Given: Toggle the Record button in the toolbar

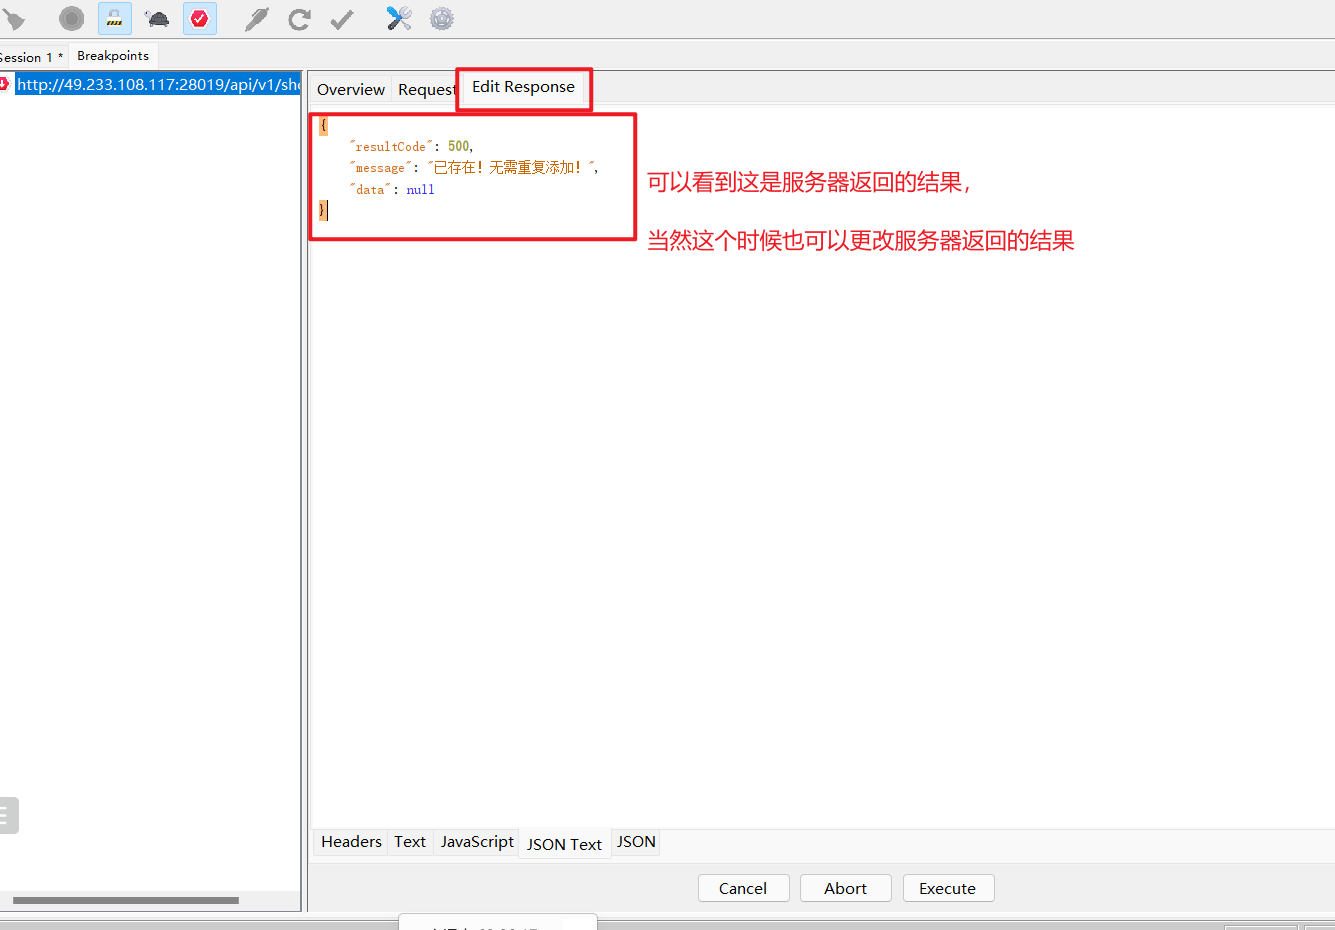Looking at the screenshot, I should [71, 18].
